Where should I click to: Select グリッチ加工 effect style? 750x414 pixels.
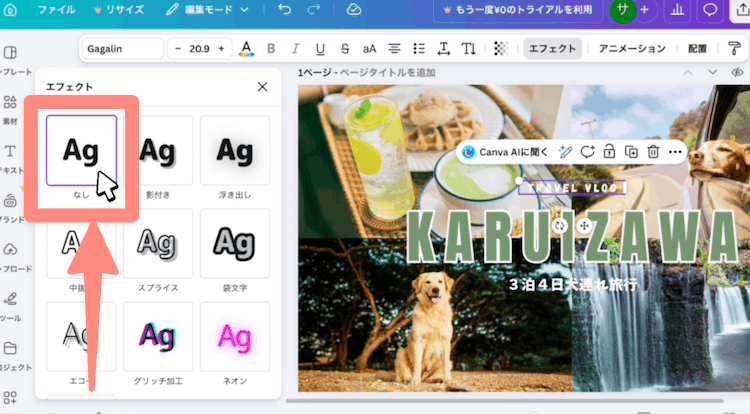[158, 336]
